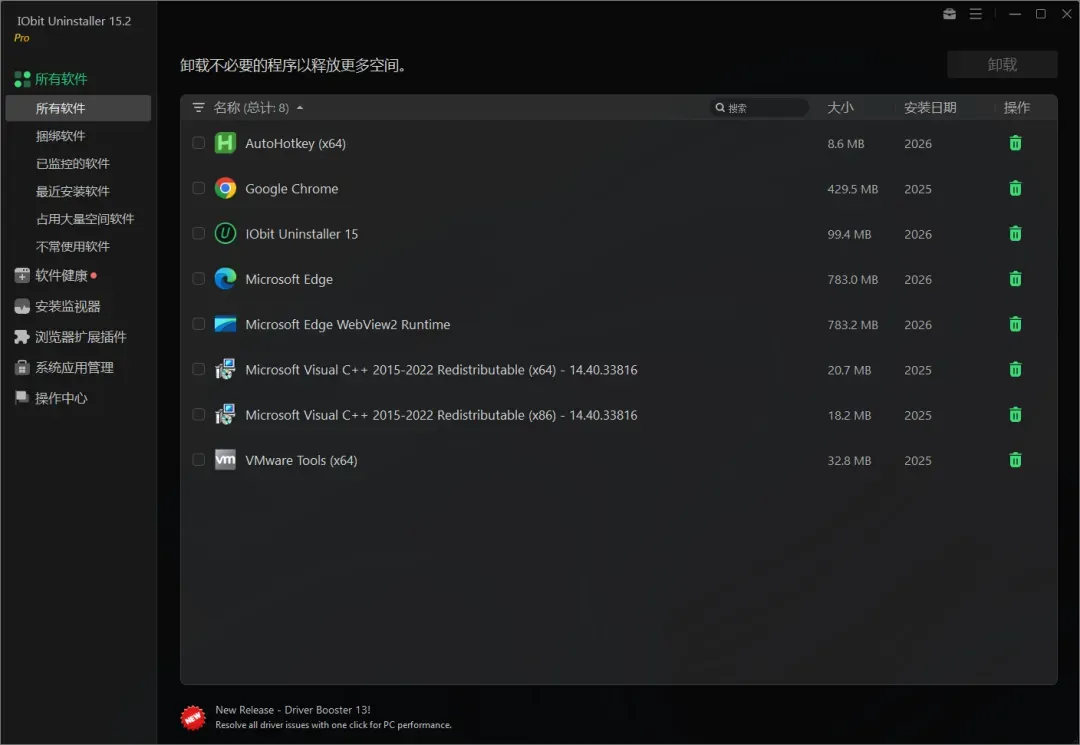Tick checkbox in the Microsoft Edge row
The width and height of the screenshot is (1080, 745).
point(198,279)
